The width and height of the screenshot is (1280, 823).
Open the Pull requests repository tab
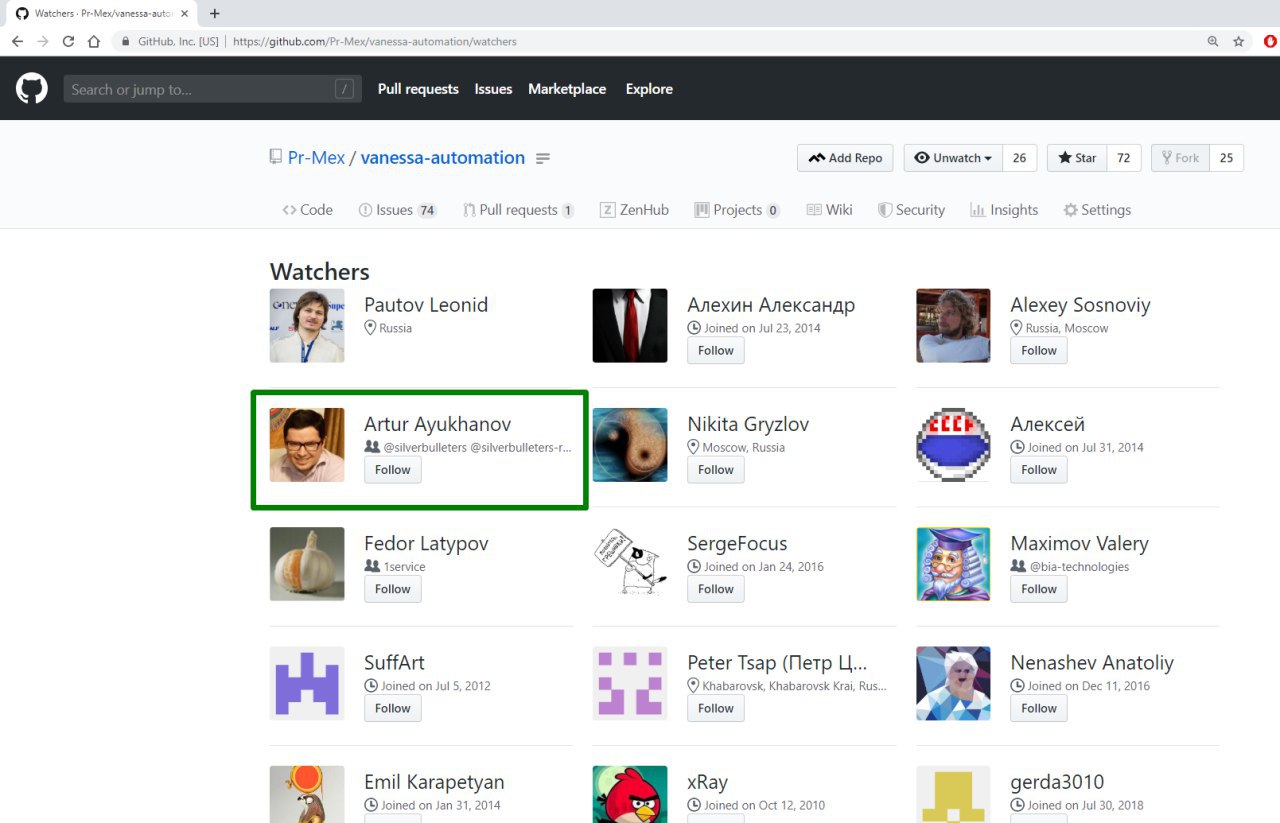pyautogui.click(x=518, y=210)
